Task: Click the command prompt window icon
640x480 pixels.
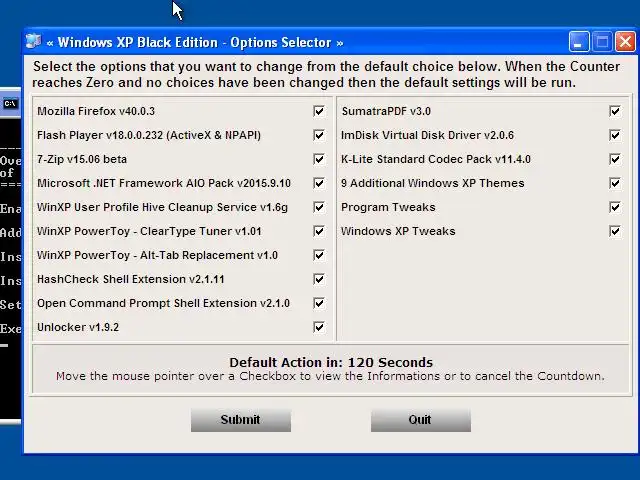Action: [x=10, y=104]
